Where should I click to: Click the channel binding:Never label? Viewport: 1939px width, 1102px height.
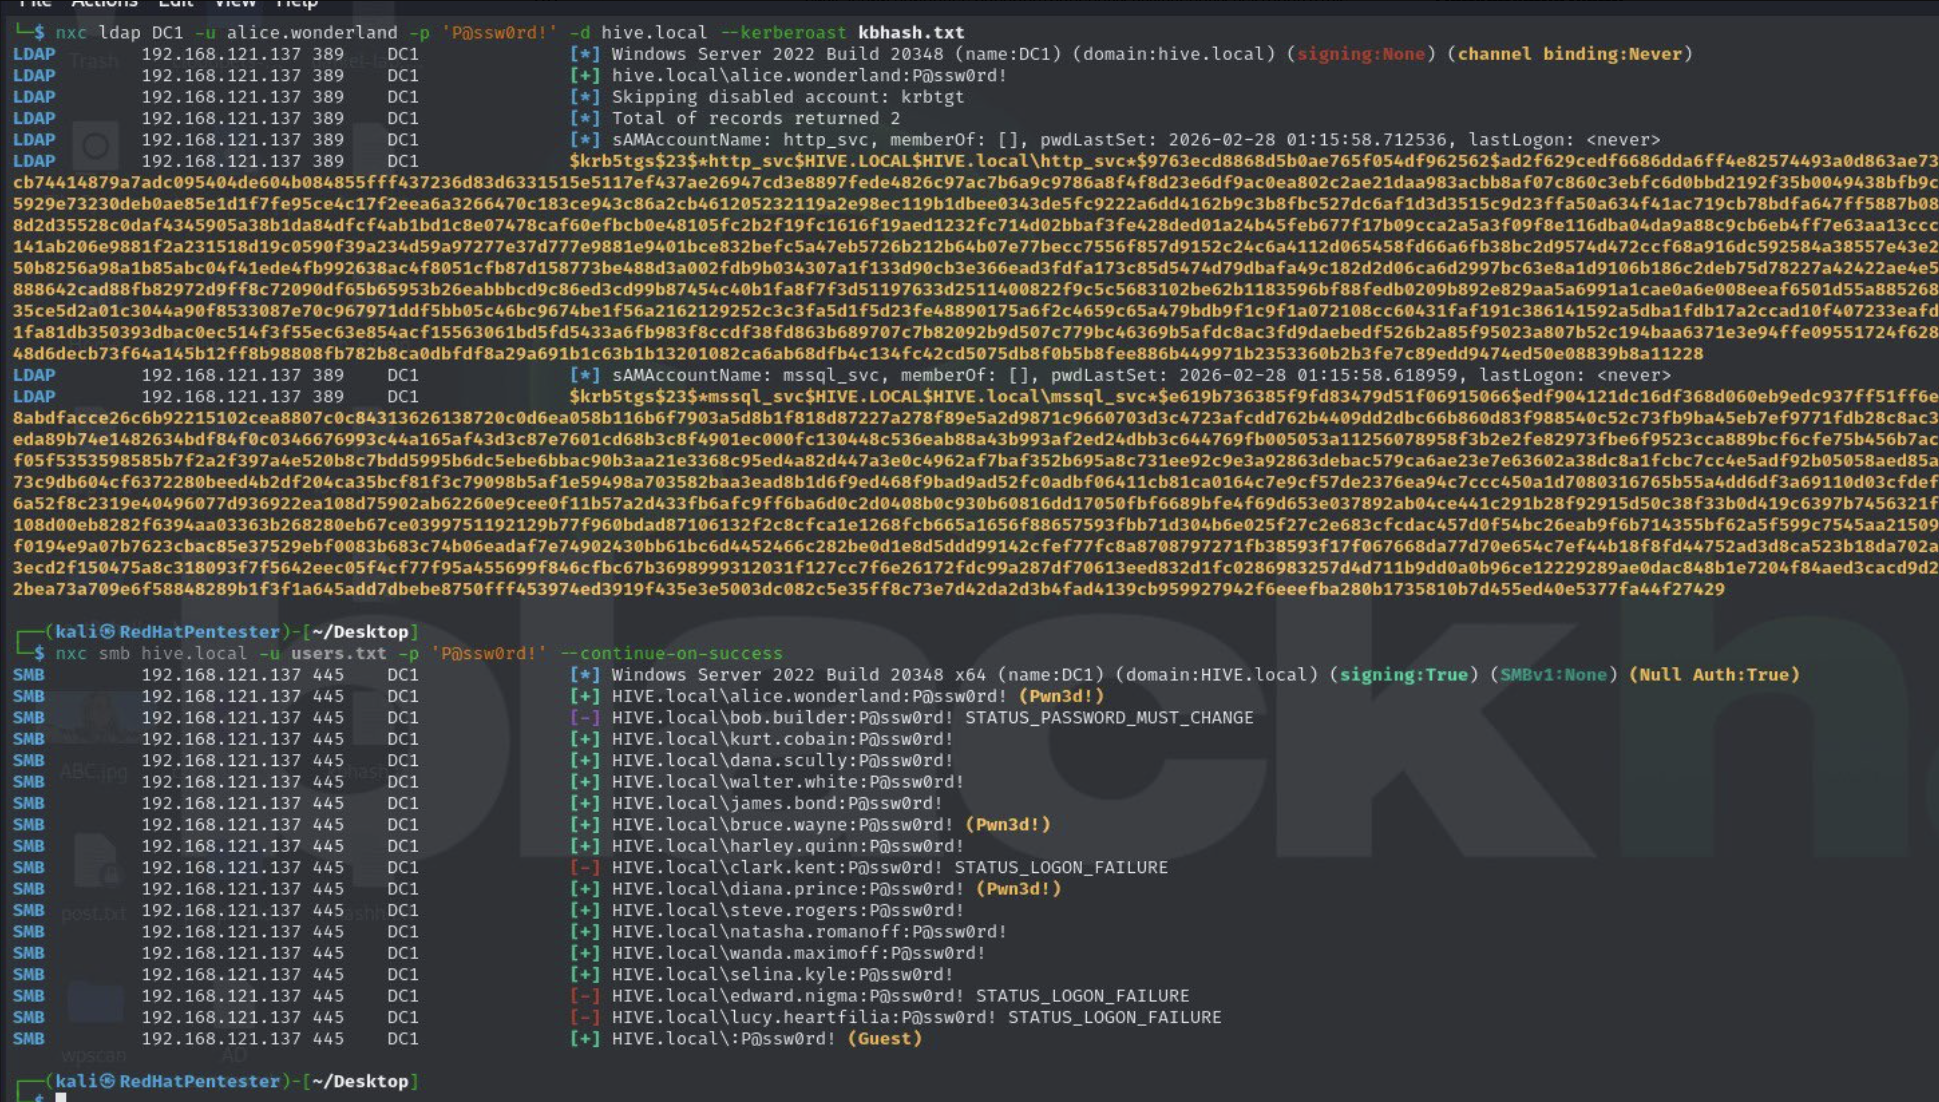click(1569, 54)
